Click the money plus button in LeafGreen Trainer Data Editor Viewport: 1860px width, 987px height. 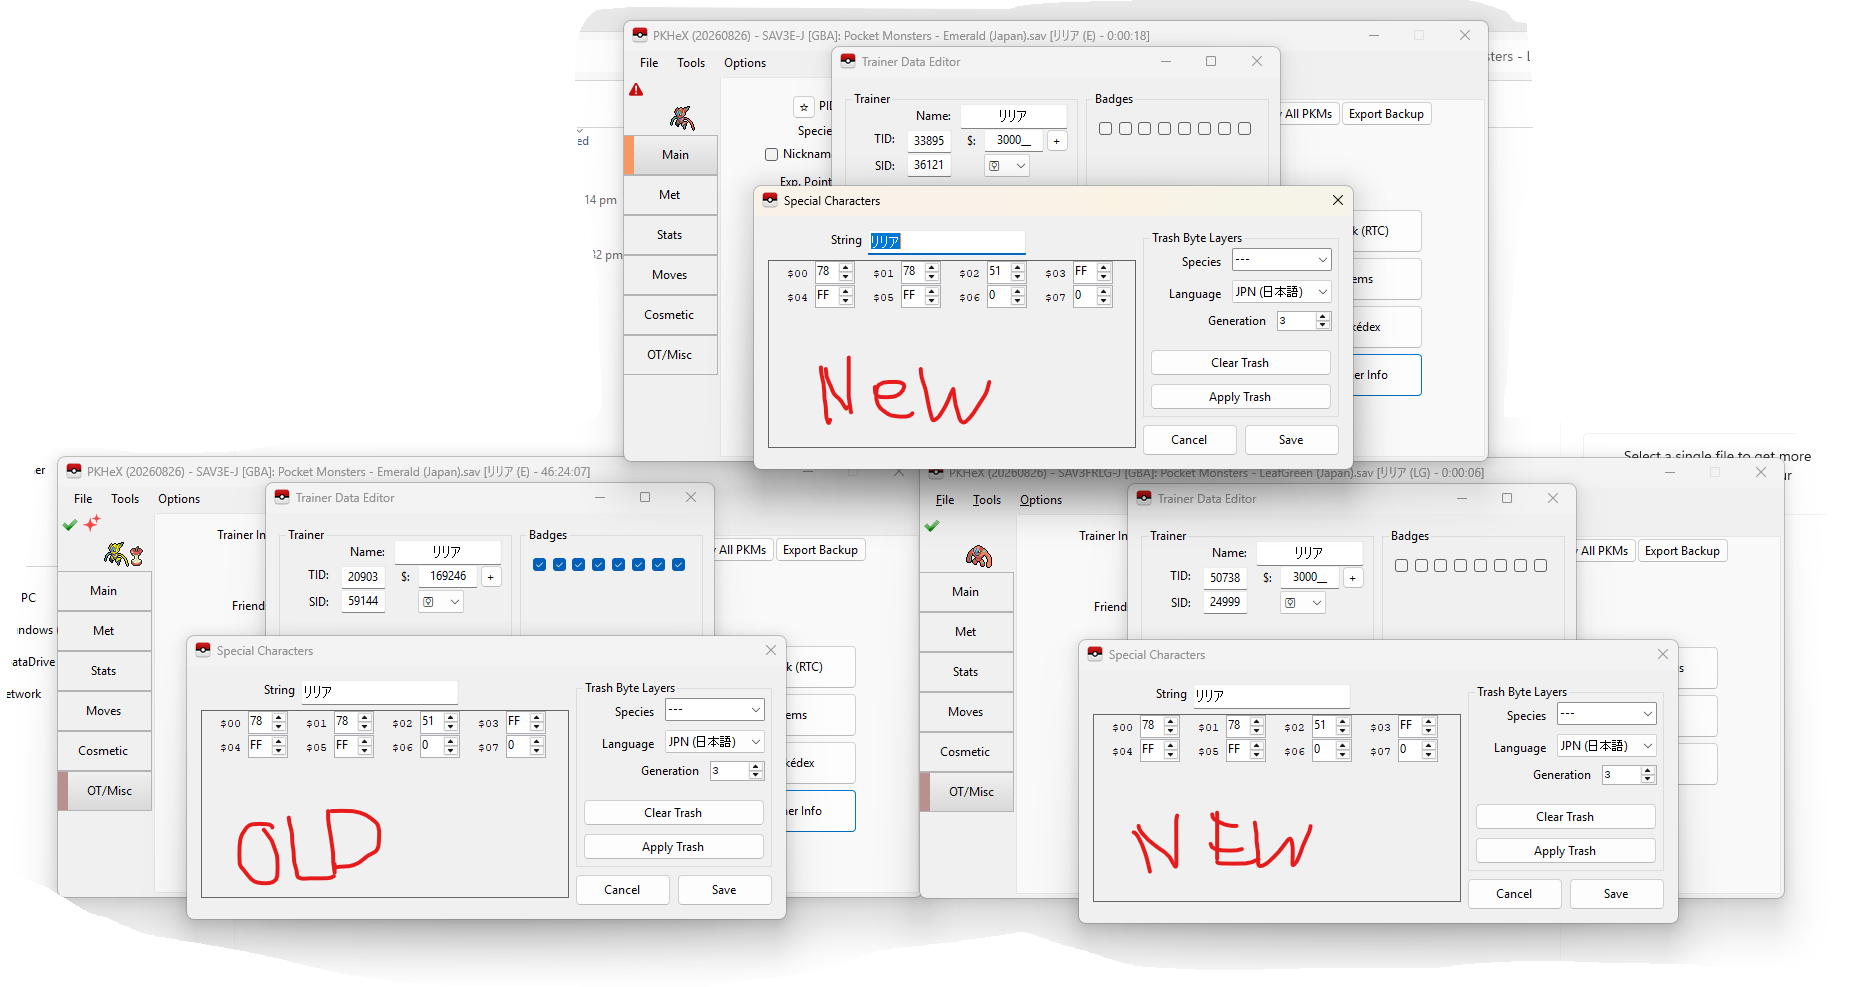(1353, 578)
